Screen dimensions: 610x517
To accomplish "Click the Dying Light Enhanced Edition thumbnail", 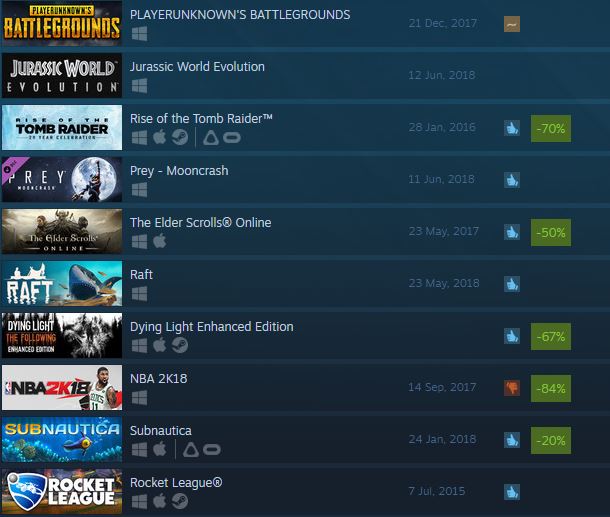I will 62,335.
